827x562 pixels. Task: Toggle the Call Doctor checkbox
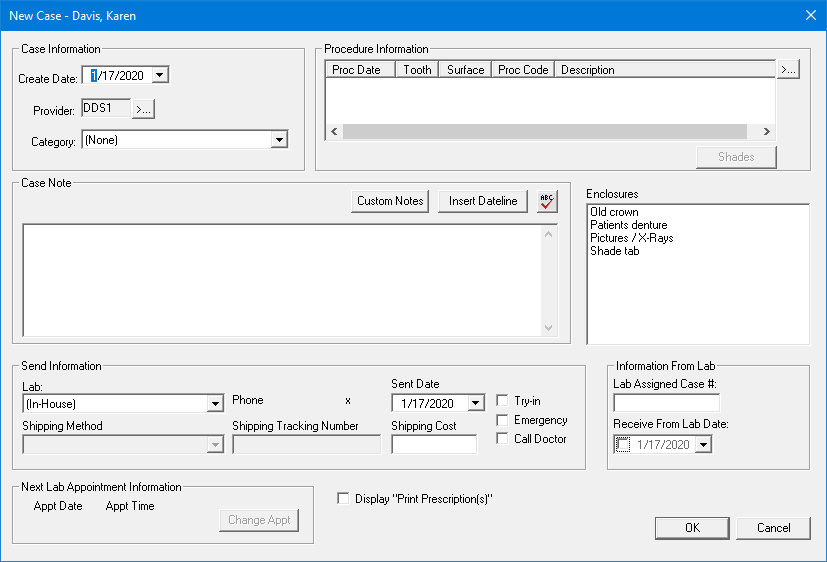[503, 439]
